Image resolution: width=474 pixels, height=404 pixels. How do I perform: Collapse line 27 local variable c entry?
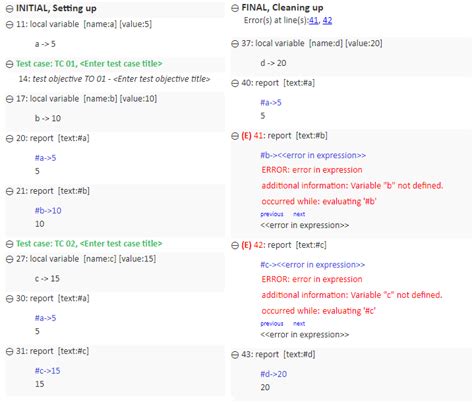10,259
